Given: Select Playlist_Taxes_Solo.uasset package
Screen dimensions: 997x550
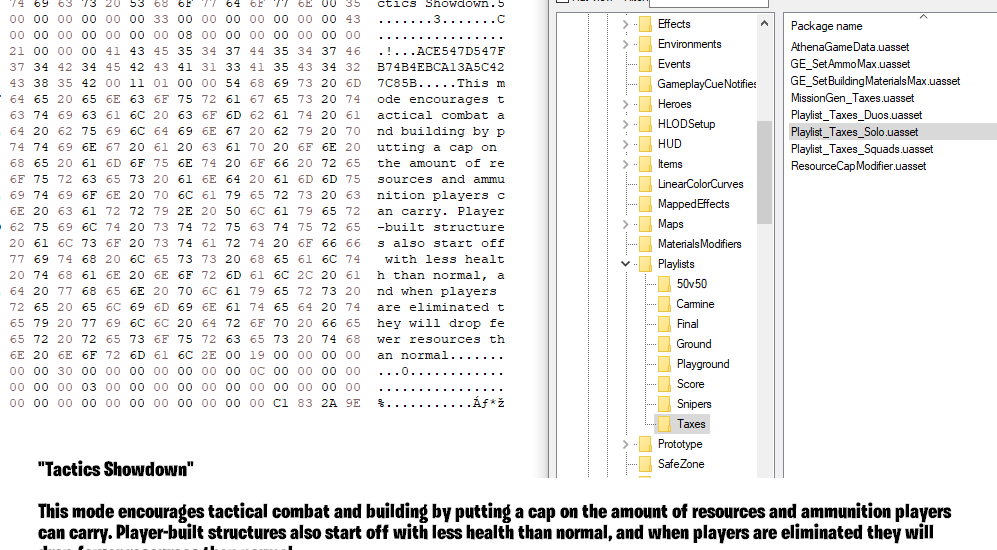Looking at the screenshot, I should 854,132.
